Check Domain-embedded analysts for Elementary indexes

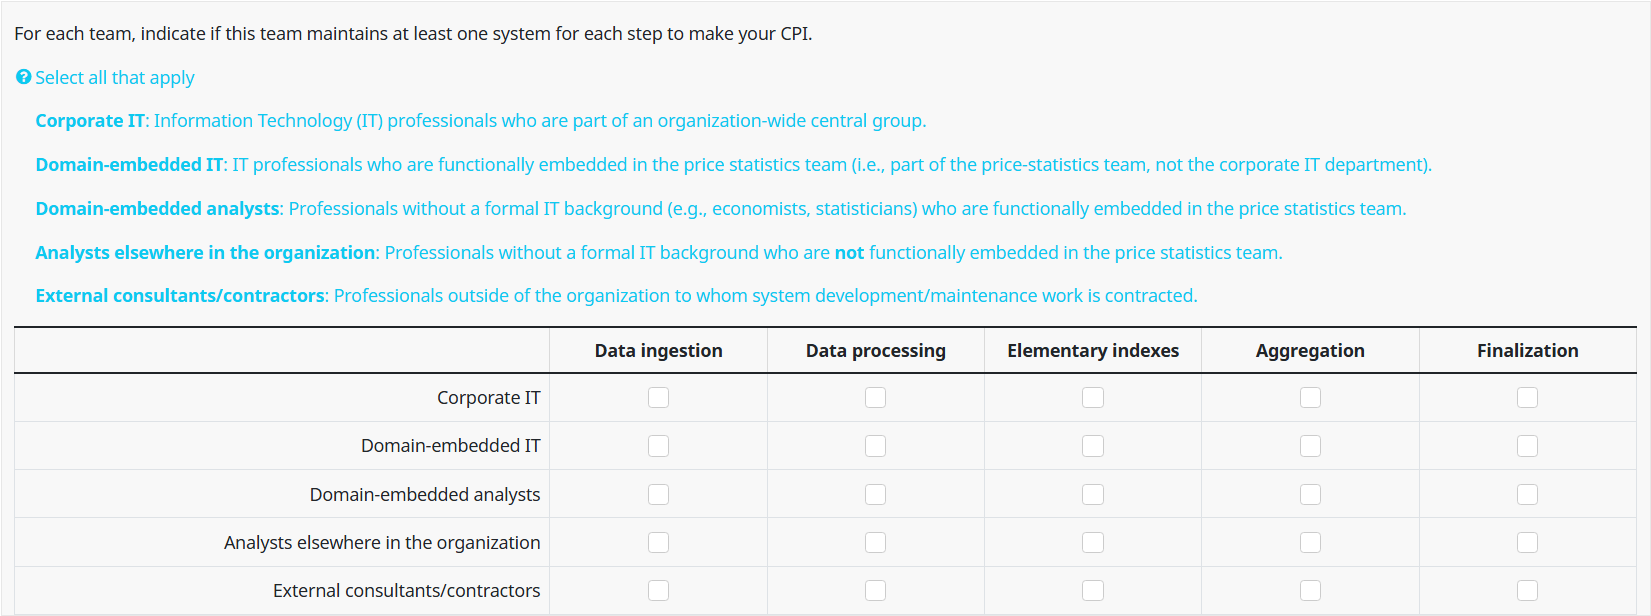tap(1093, 494)
